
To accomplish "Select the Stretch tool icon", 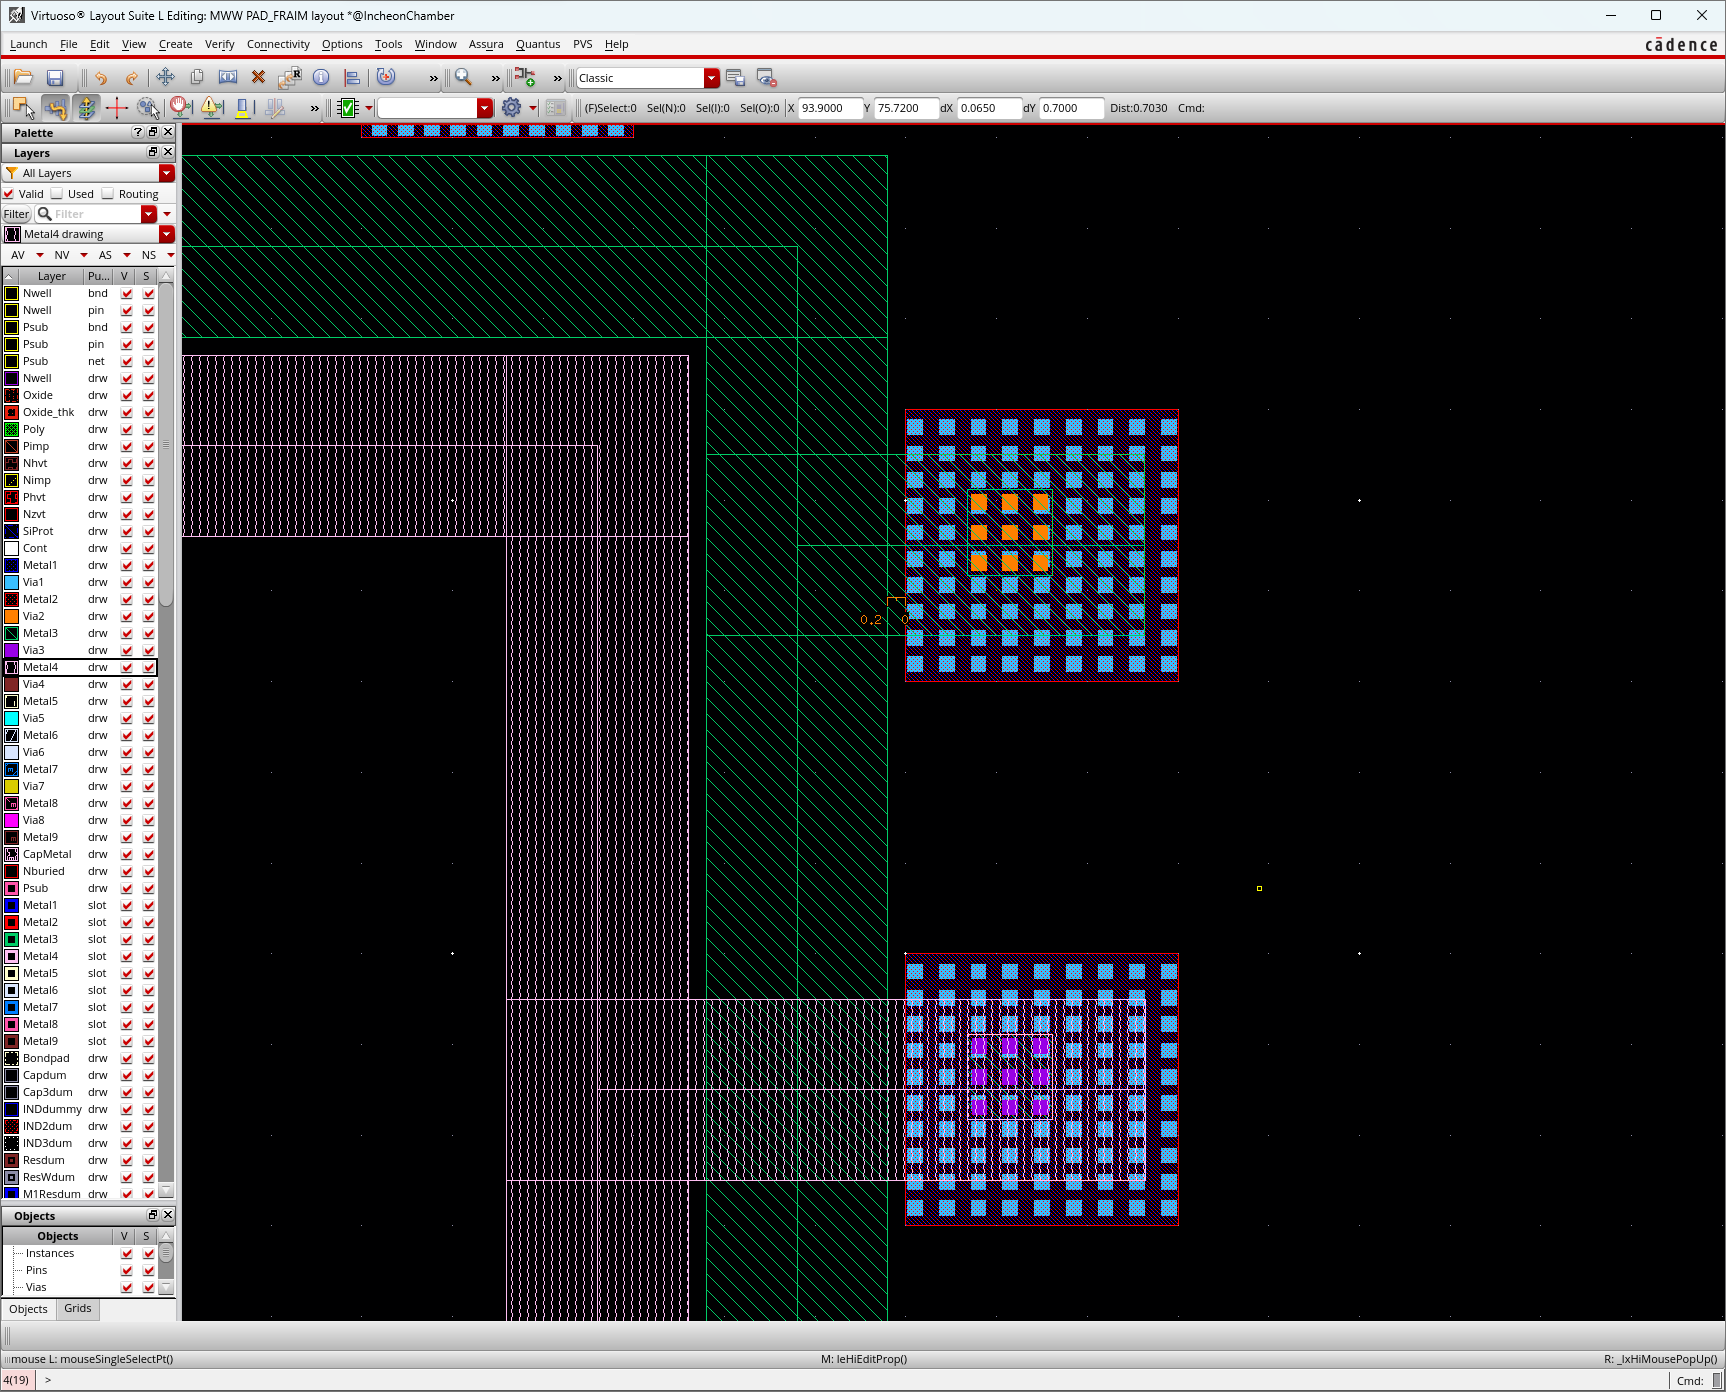I will (228, 78).
